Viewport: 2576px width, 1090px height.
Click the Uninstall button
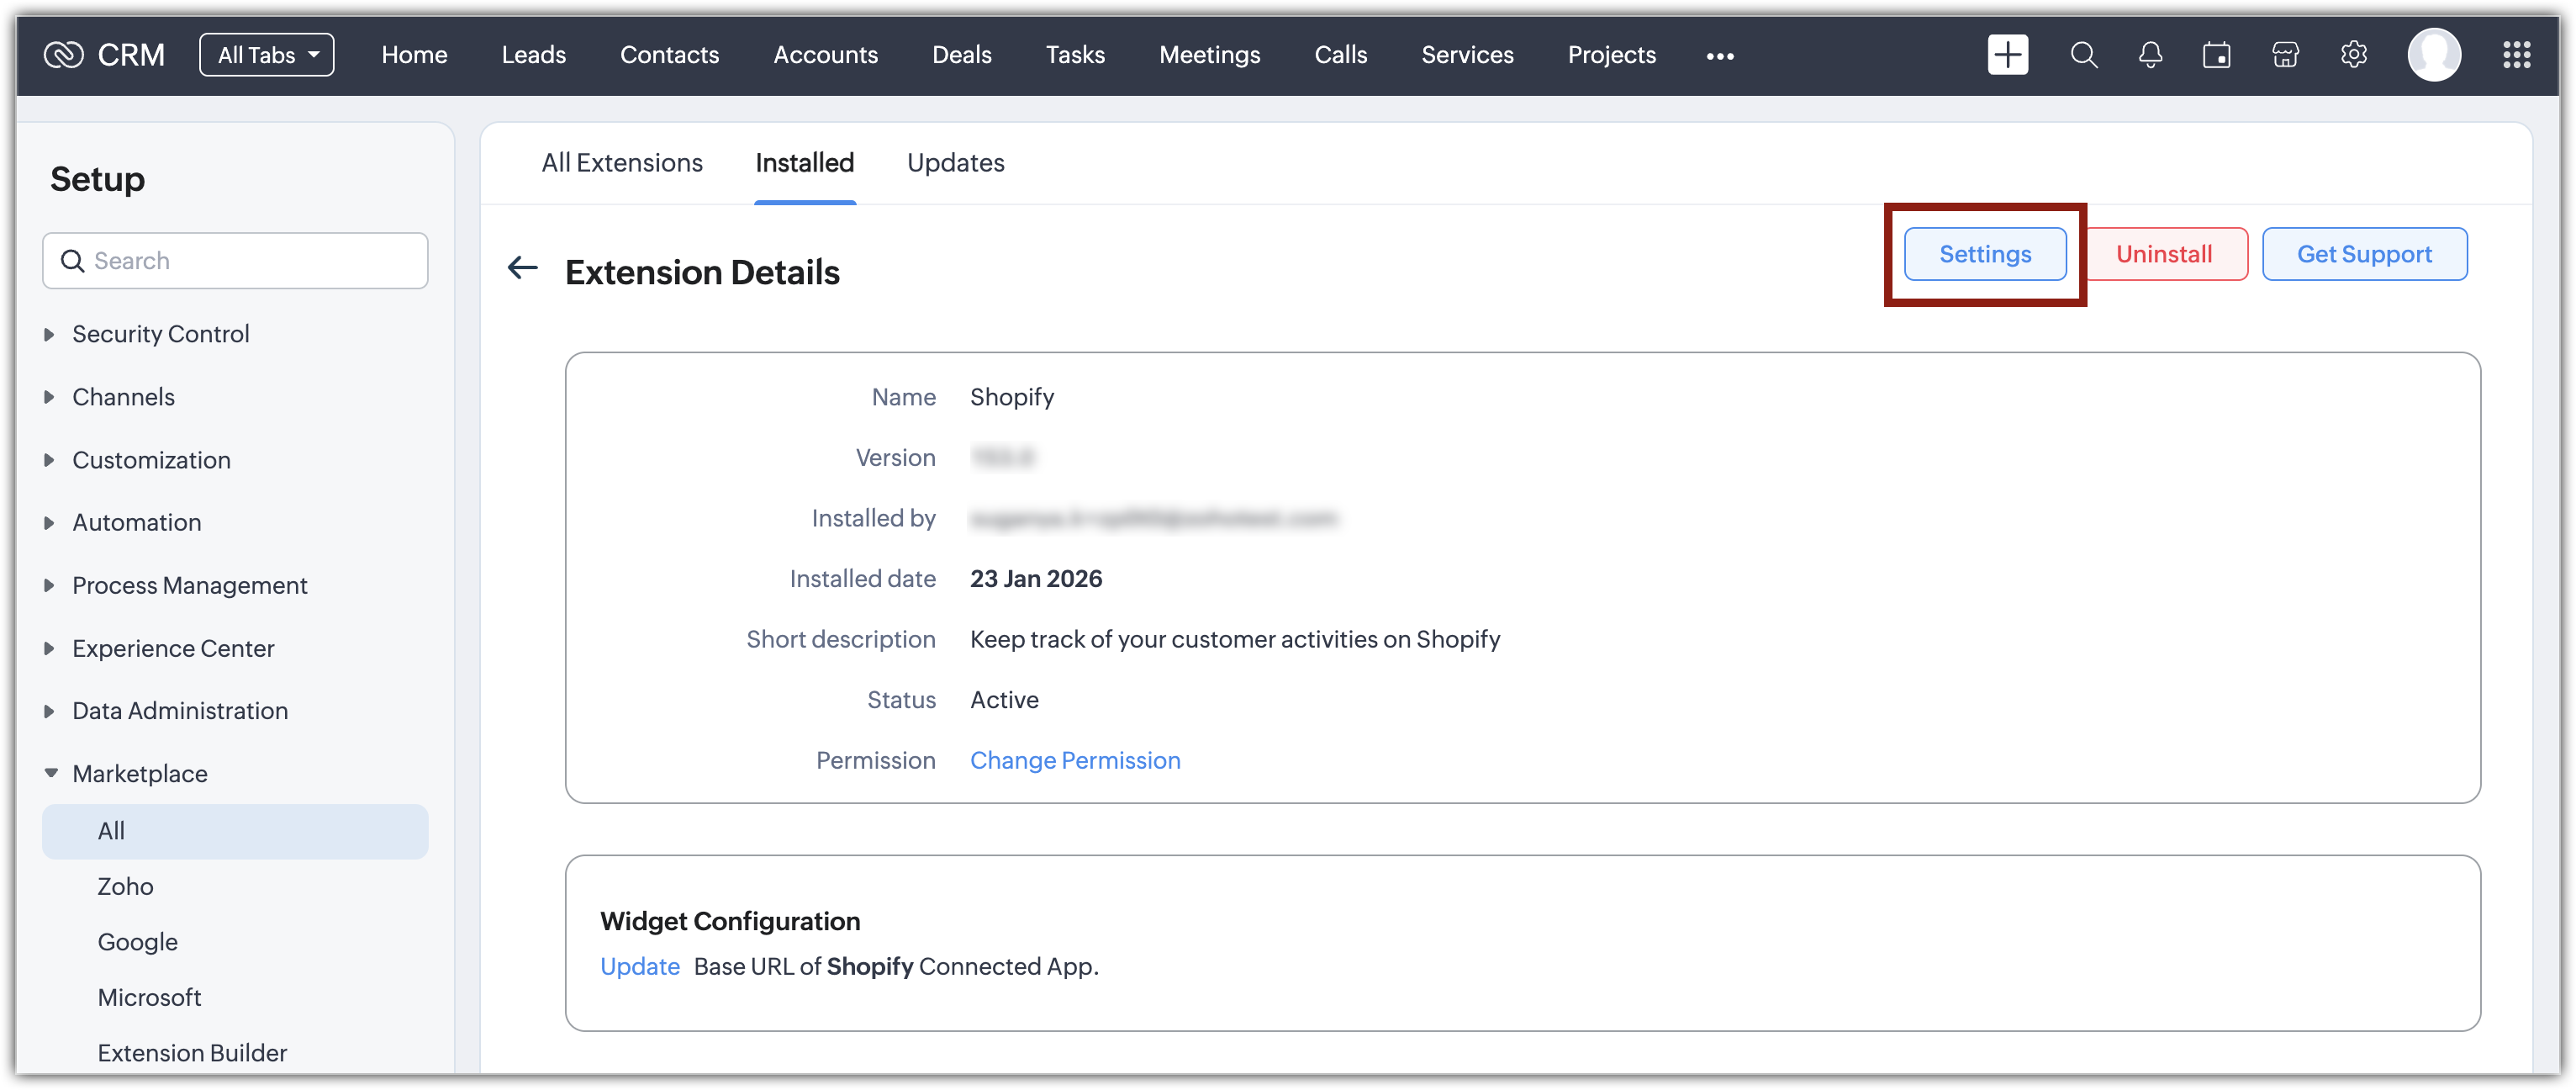click(2163, 254)
